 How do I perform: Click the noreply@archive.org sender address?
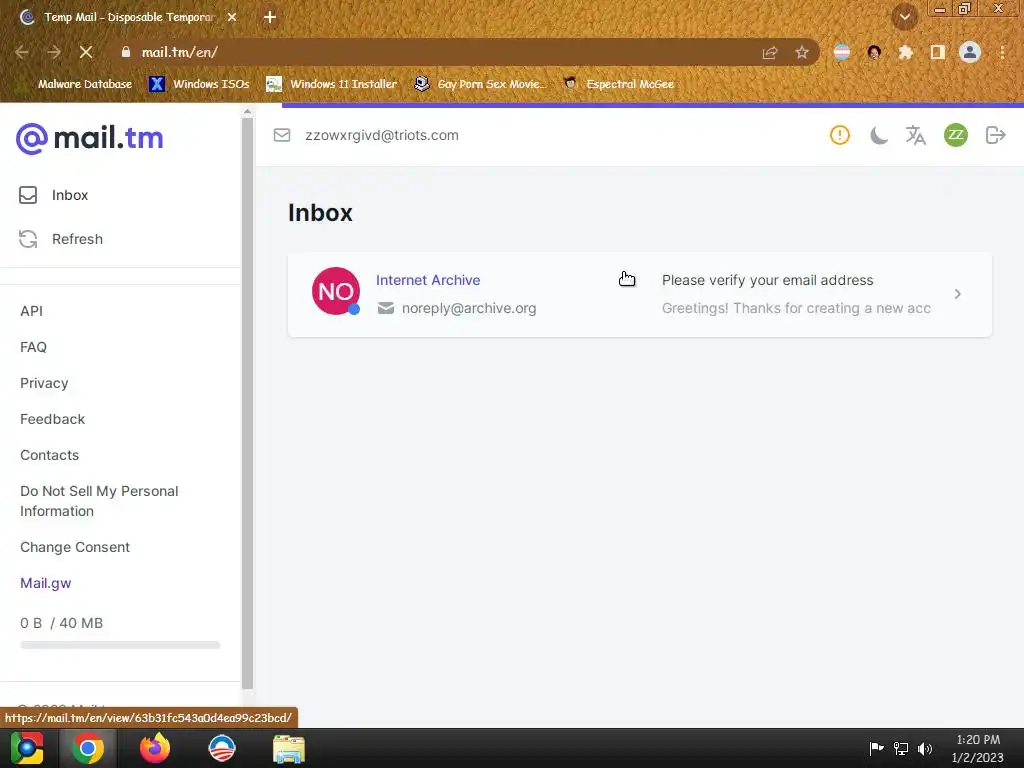click(469, 308)
